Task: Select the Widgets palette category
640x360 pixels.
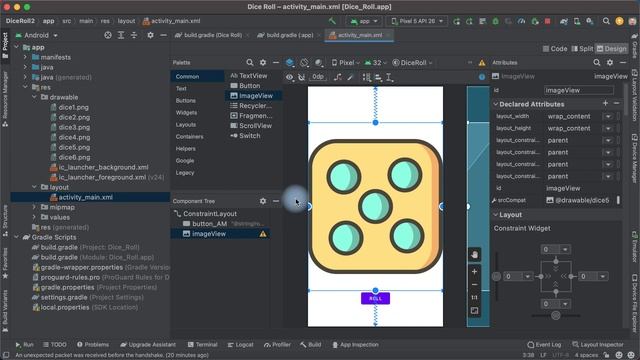Action: 186,113
